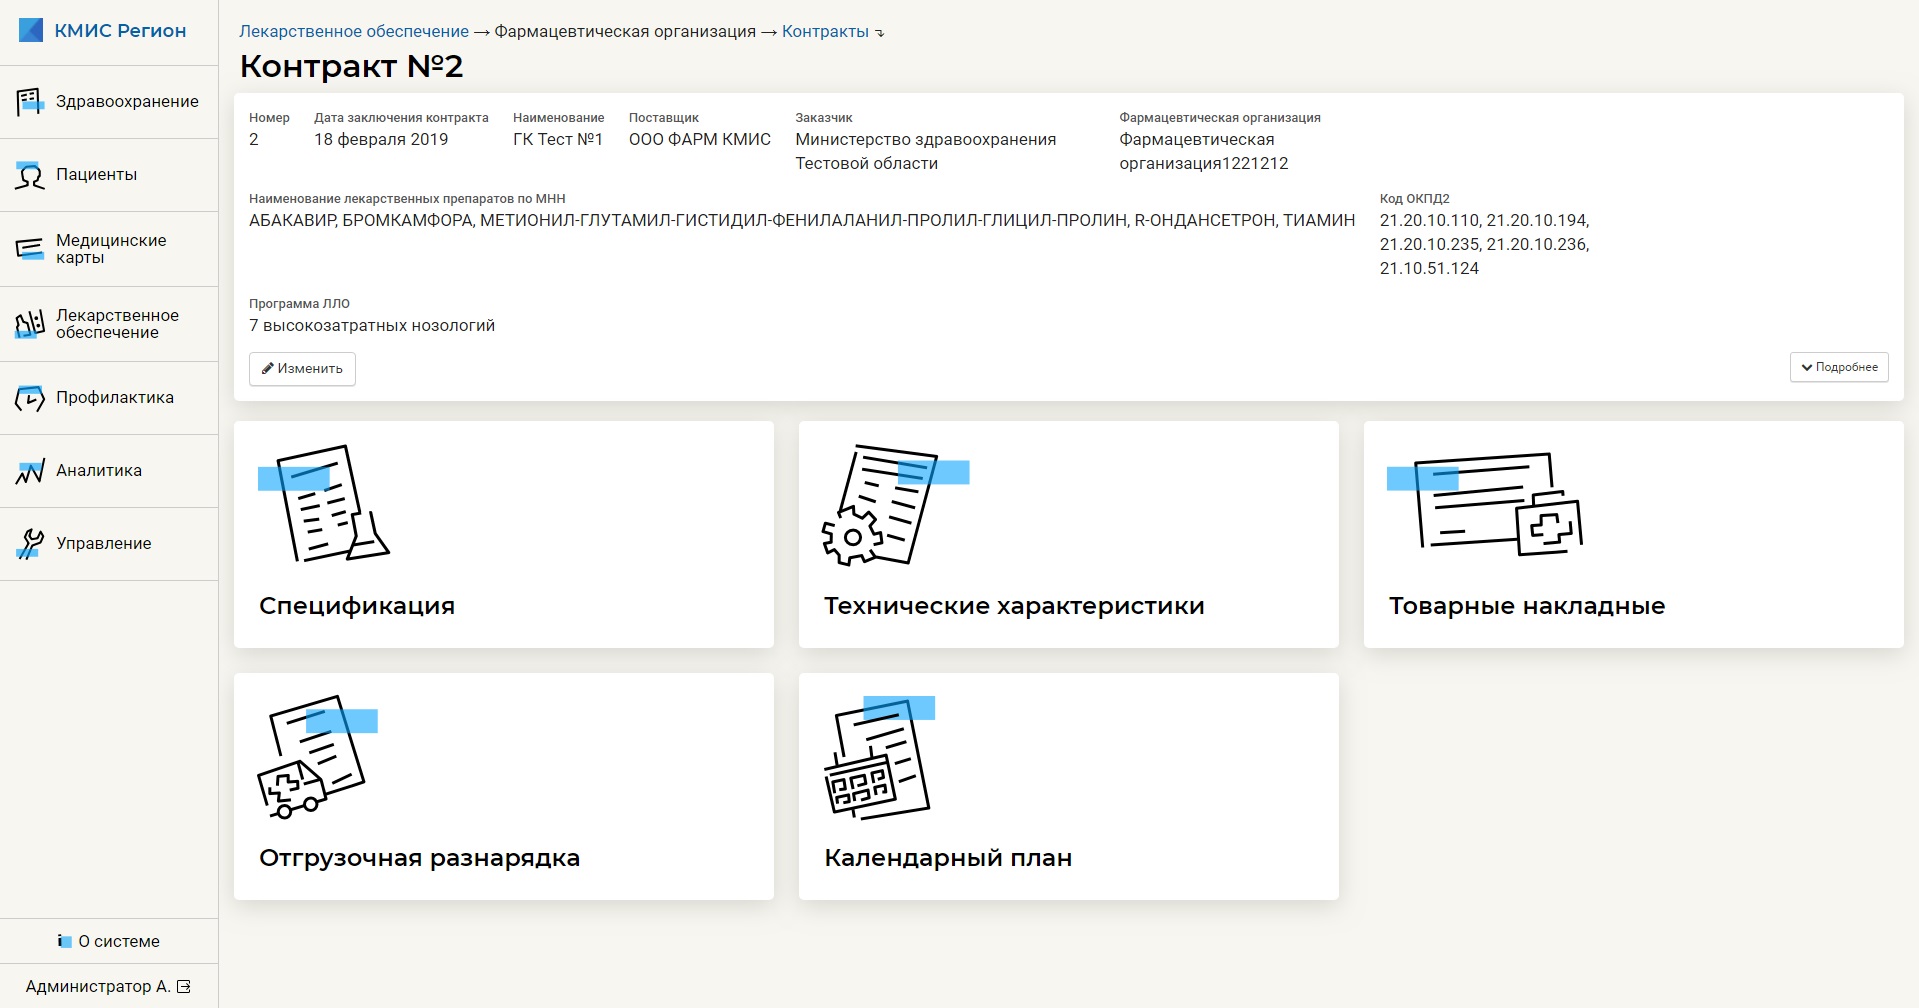Click the info icon beside О системе
1919x1008 pixels.
[65, 941]
